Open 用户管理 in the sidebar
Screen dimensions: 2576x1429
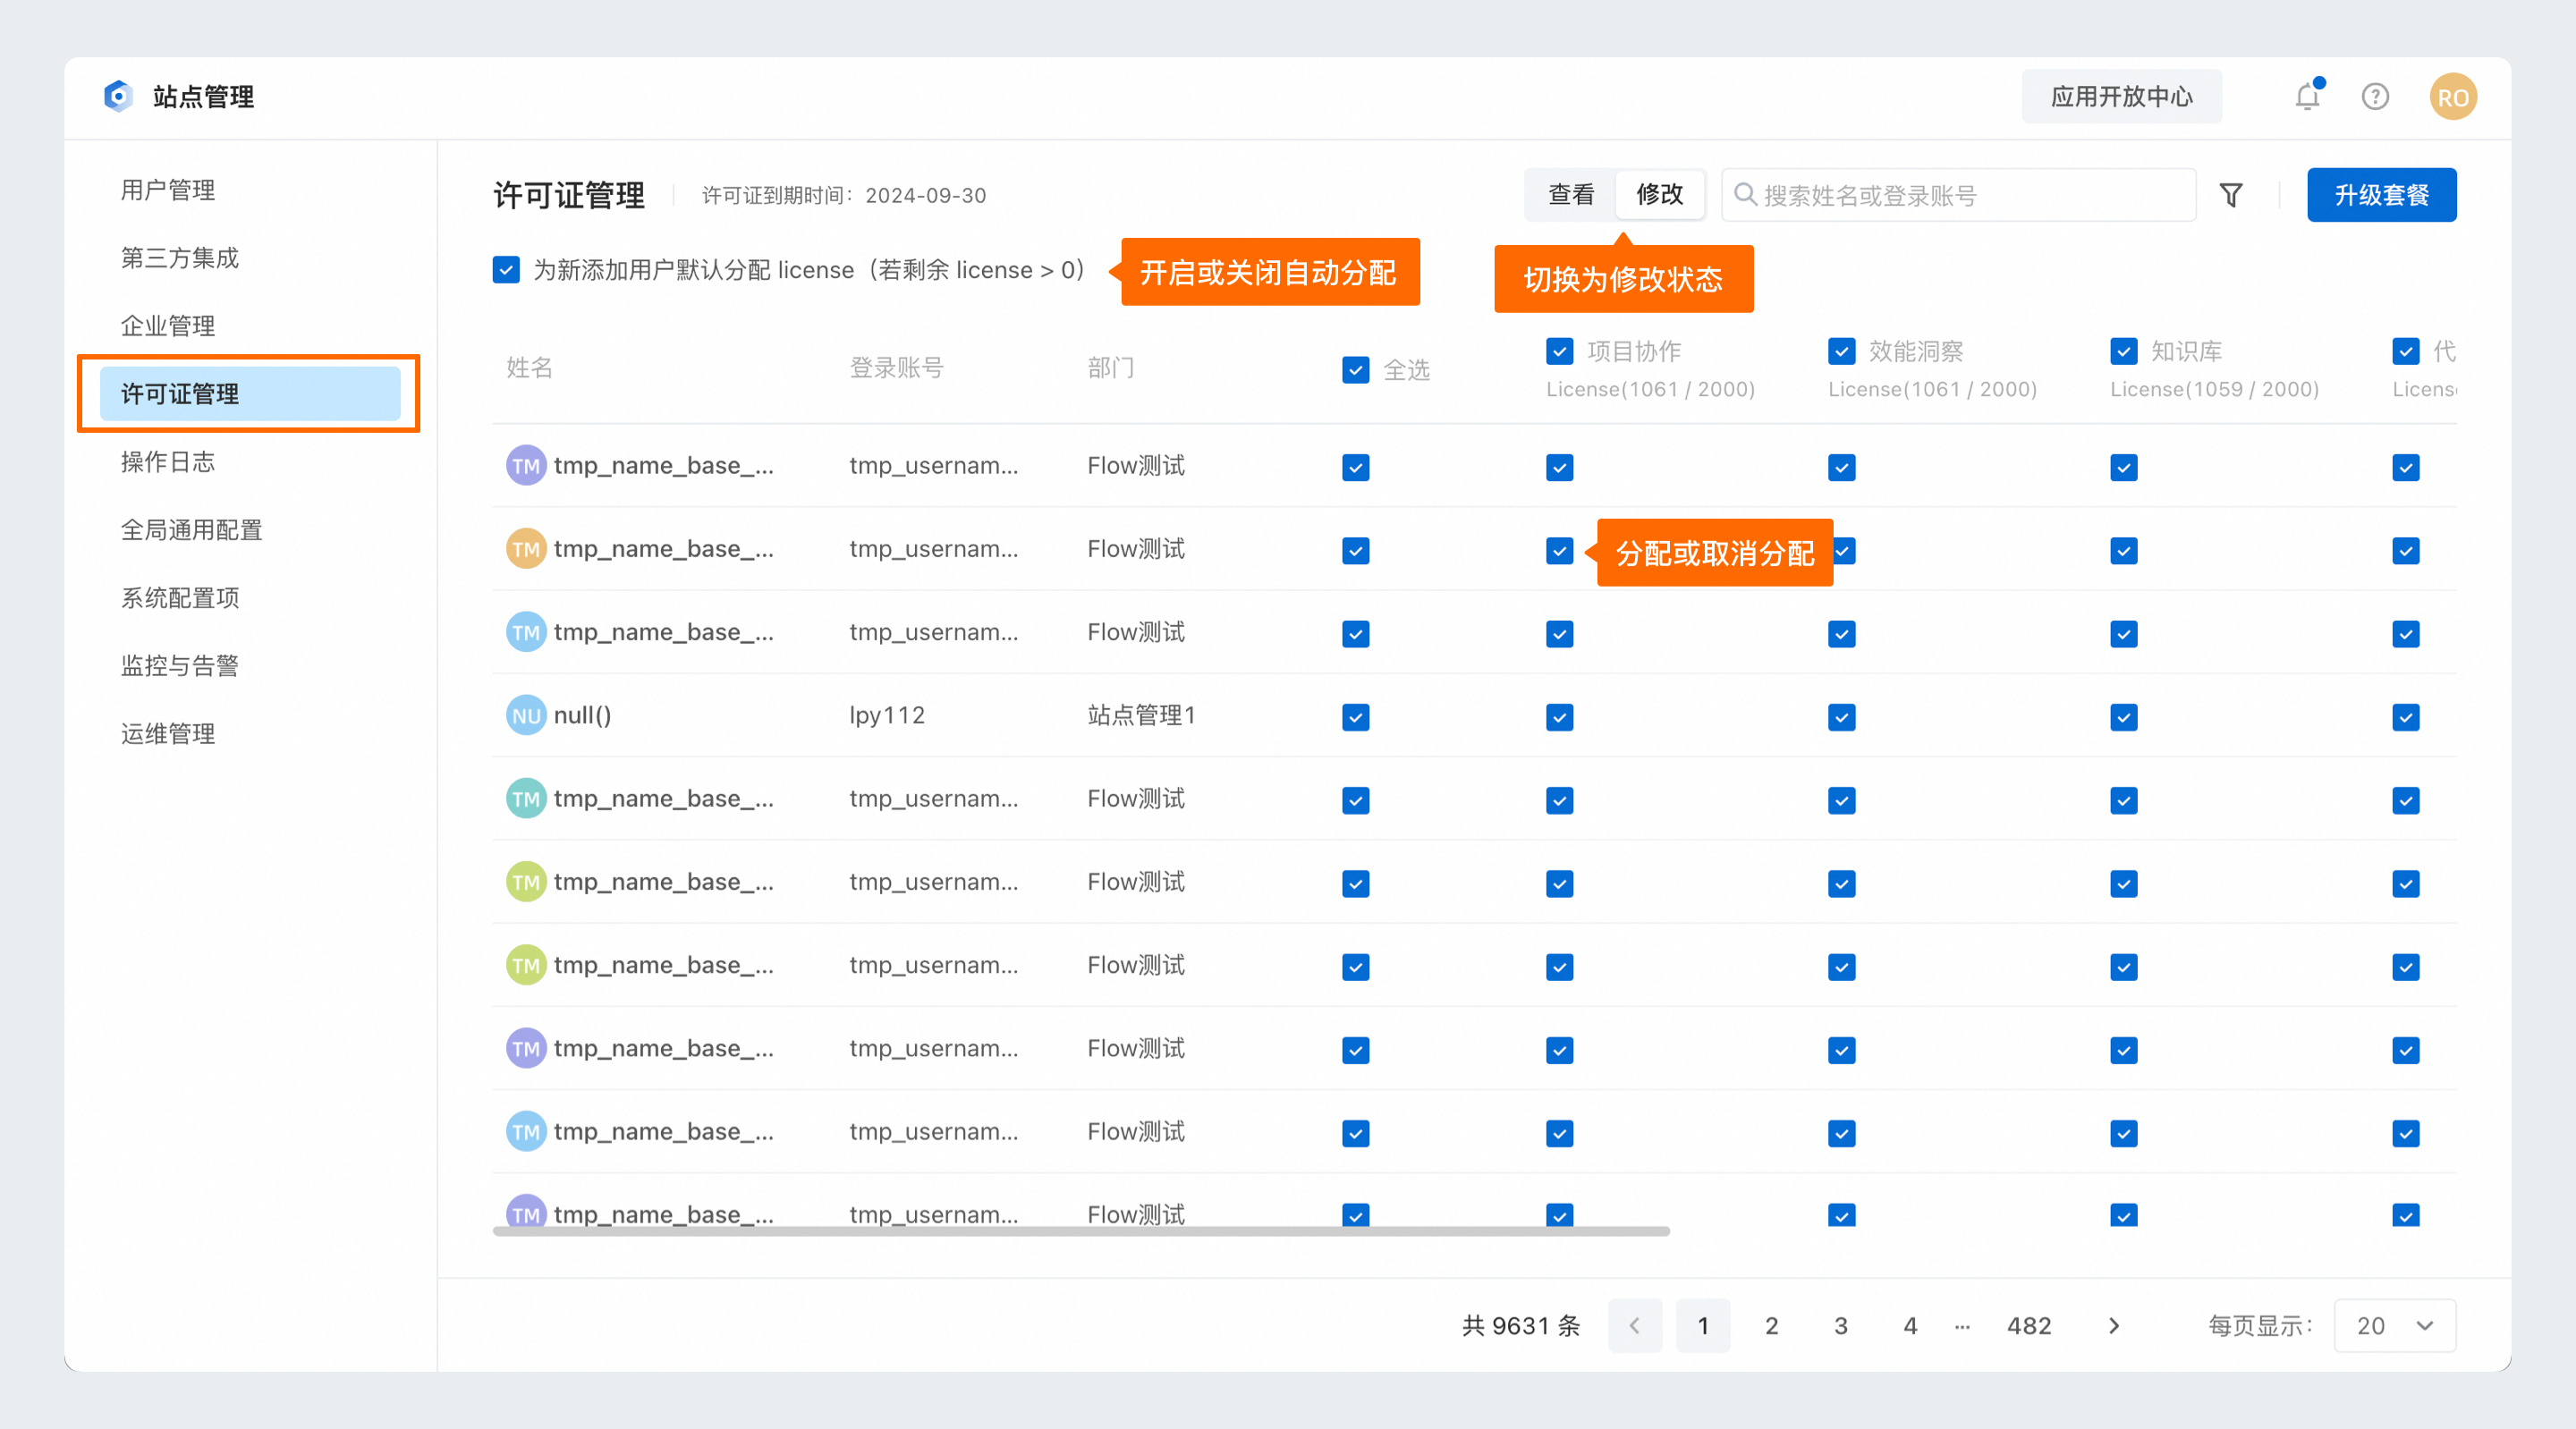point(168,190)
